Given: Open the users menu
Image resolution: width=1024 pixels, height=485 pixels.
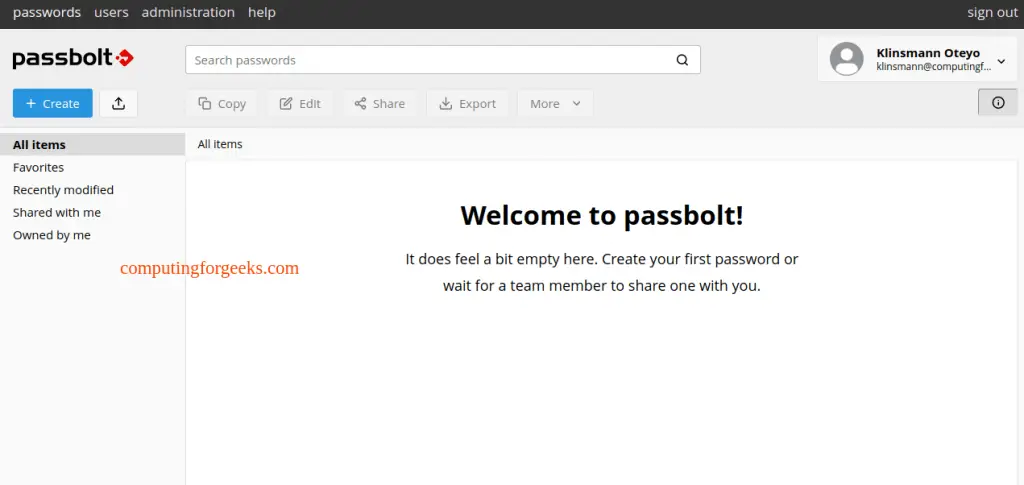Looking at the screenshot, I should (111, 12).
